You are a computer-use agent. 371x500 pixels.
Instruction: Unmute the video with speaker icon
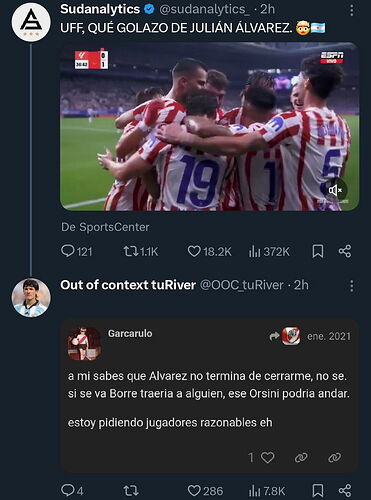335,190
